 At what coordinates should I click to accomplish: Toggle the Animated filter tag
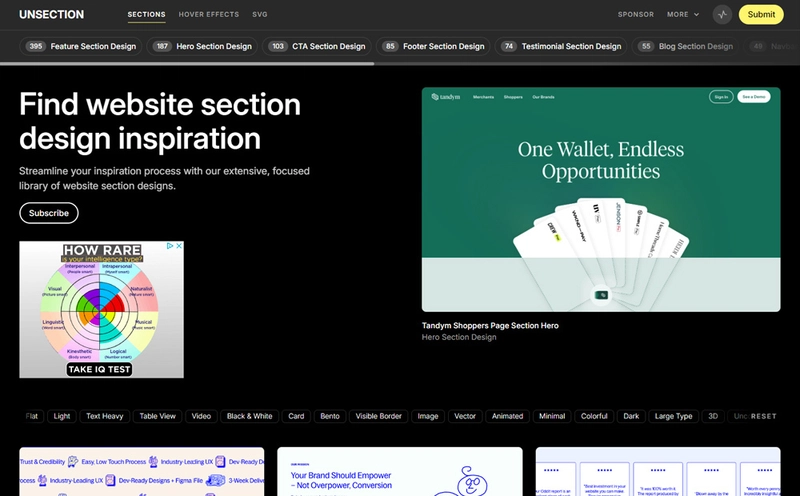pos(507,416)
